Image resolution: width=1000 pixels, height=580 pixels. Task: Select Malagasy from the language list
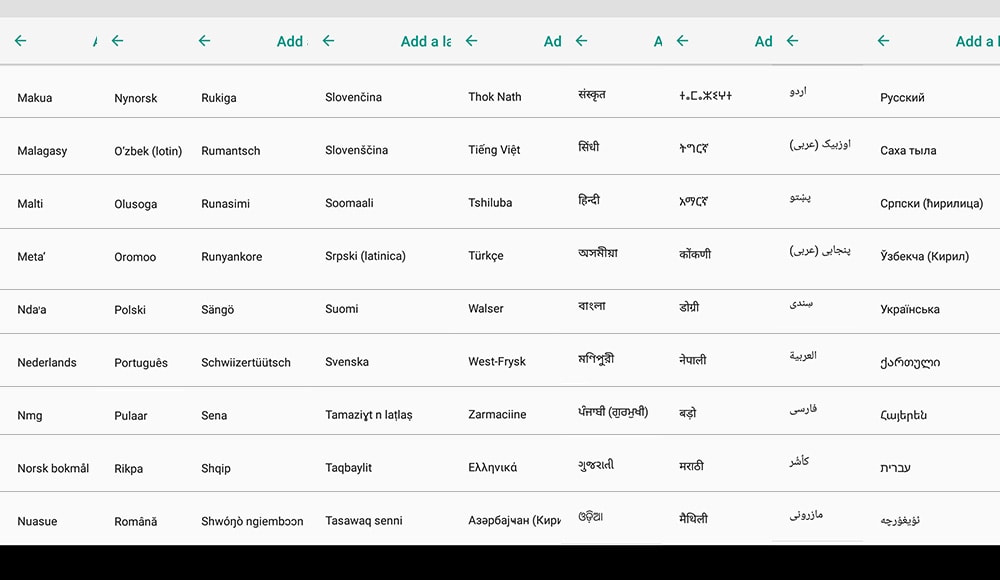(x=42, y=151)
